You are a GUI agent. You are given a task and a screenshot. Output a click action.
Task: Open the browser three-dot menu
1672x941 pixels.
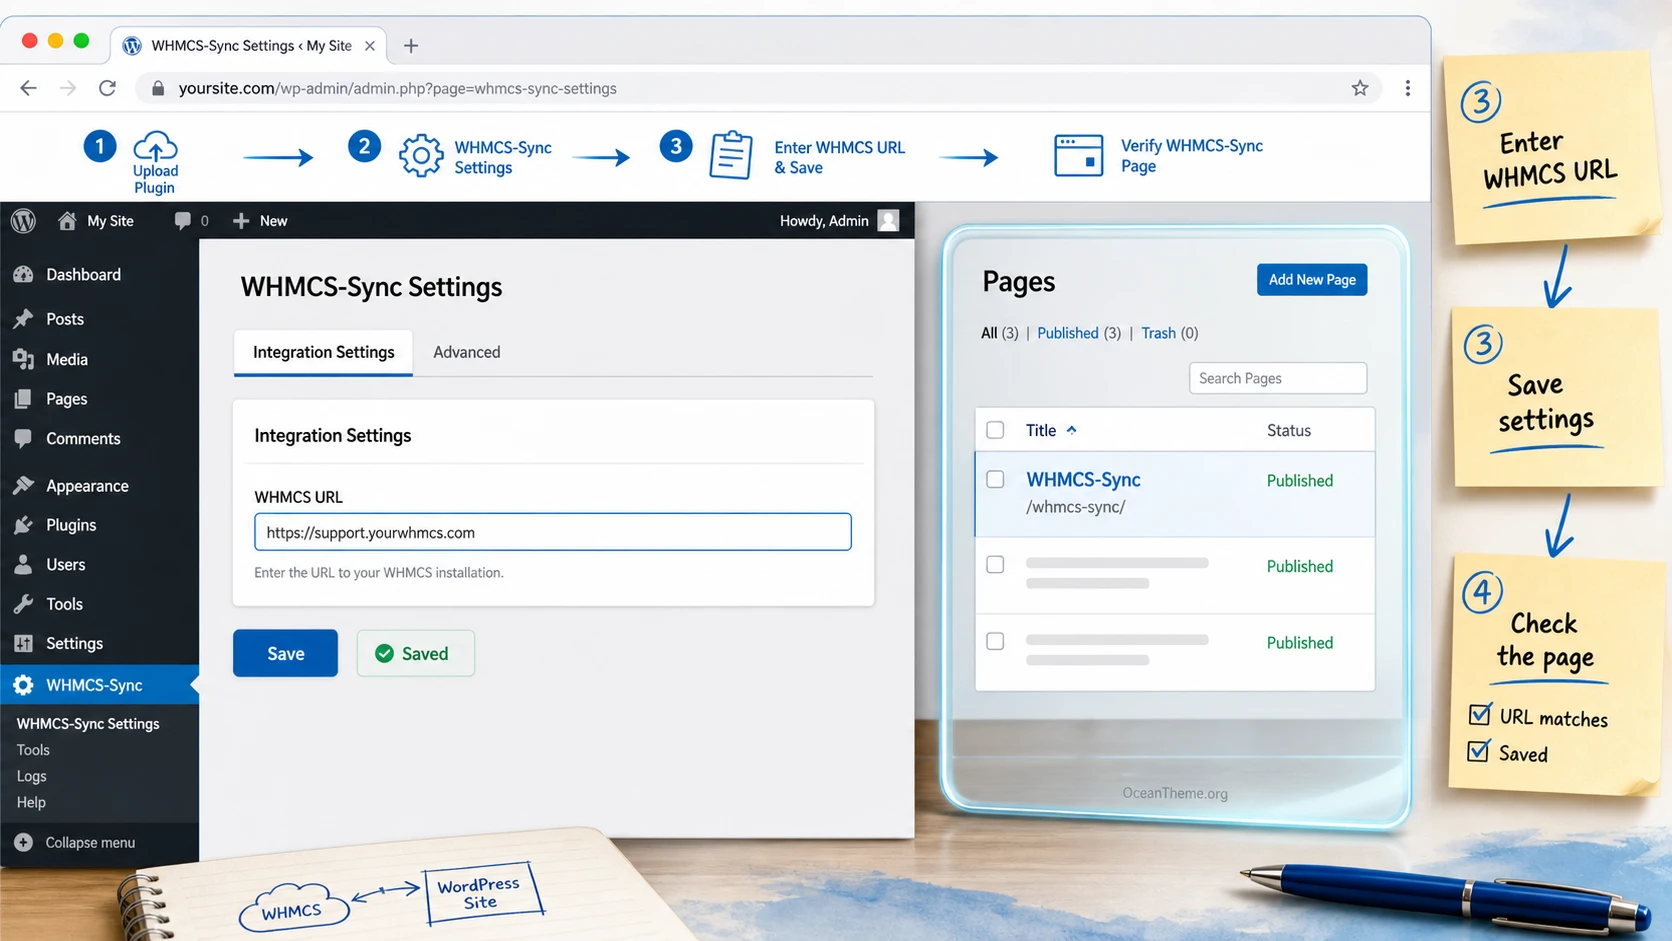click(1408, 88)
